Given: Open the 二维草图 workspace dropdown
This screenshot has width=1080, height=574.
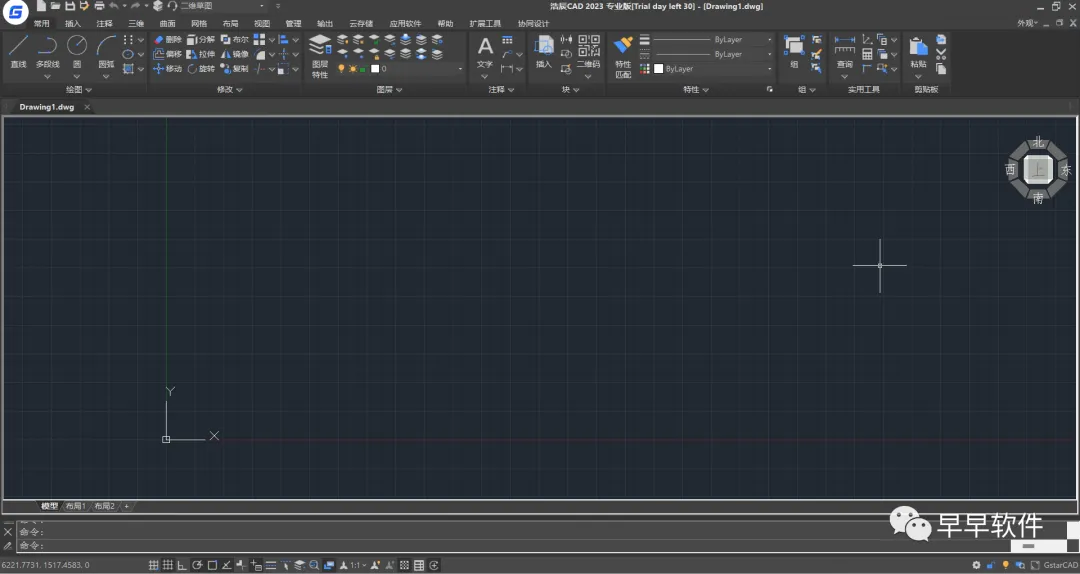Looking at the screenshot, I should point(222,6).
